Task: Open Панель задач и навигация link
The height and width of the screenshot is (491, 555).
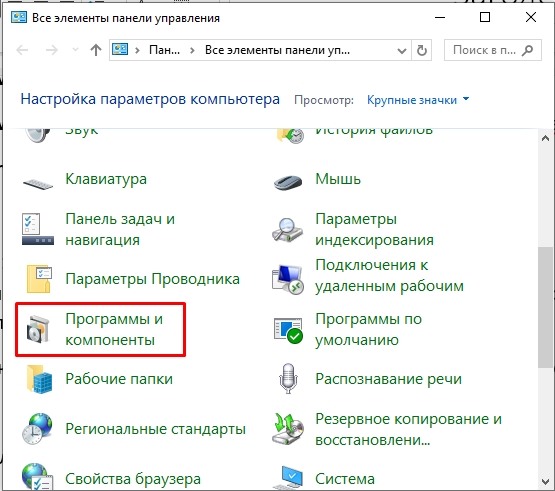Action: [120, 229]
